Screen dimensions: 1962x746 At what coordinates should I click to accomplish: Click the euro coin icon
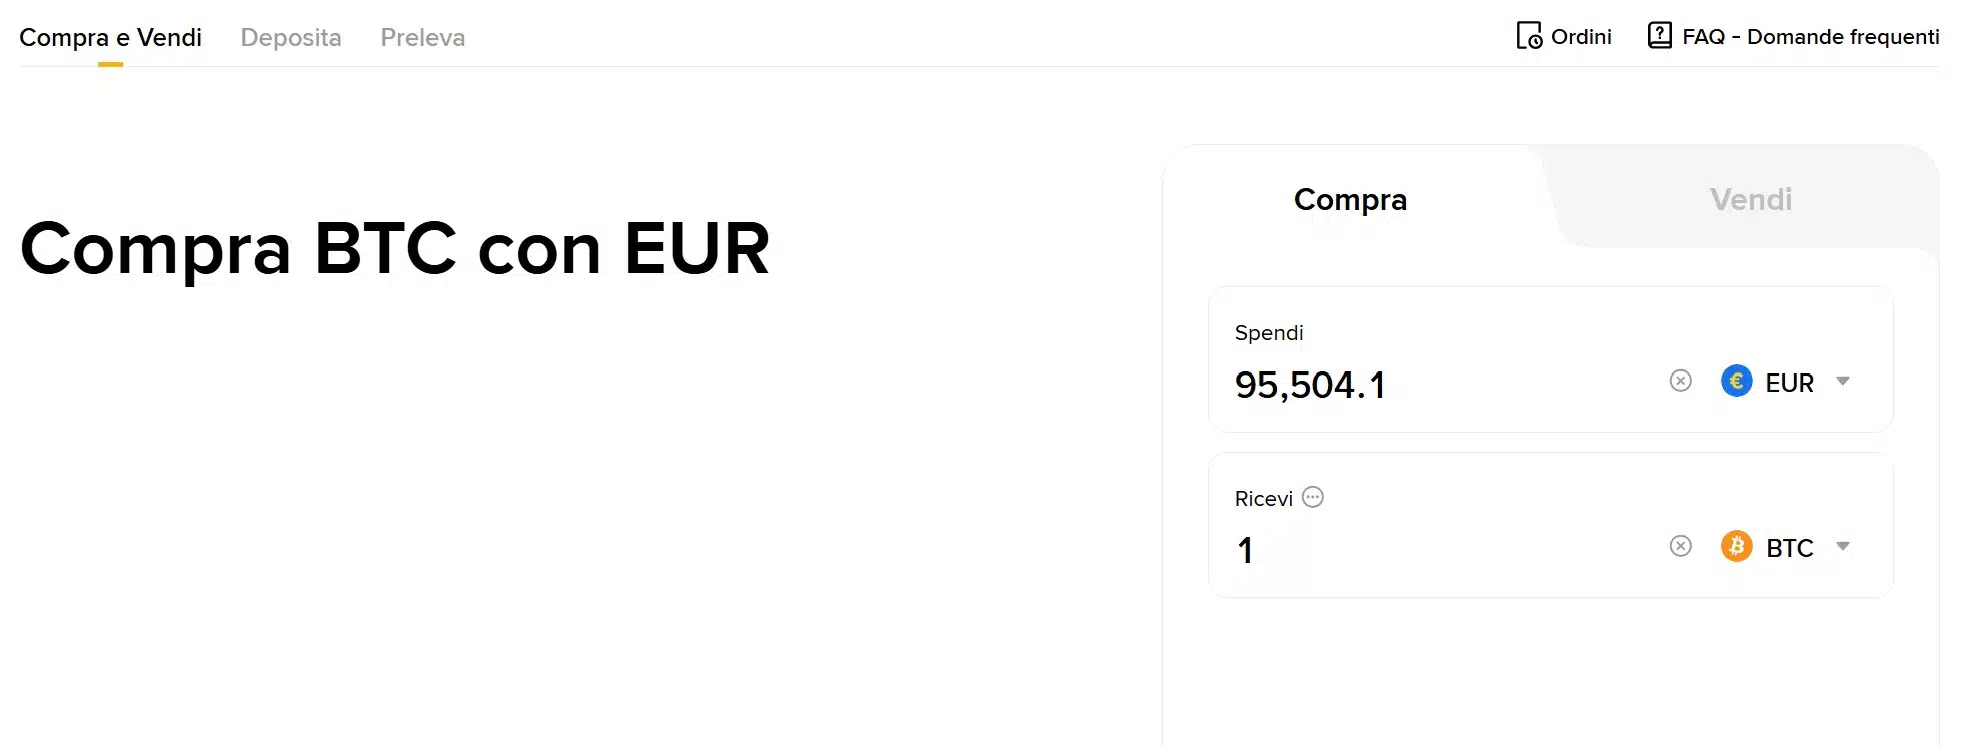[x=1736, y=381]
